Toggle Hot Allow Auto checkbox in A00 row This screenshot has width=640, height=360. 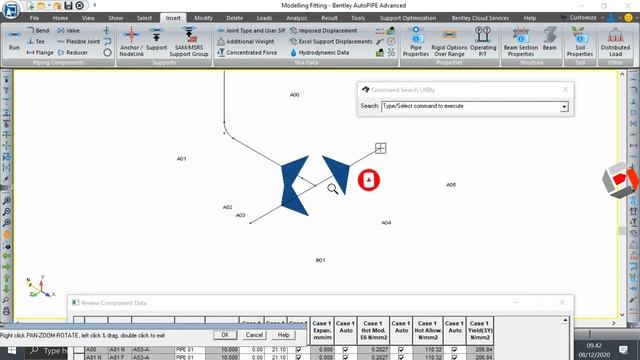pos(400,350)
